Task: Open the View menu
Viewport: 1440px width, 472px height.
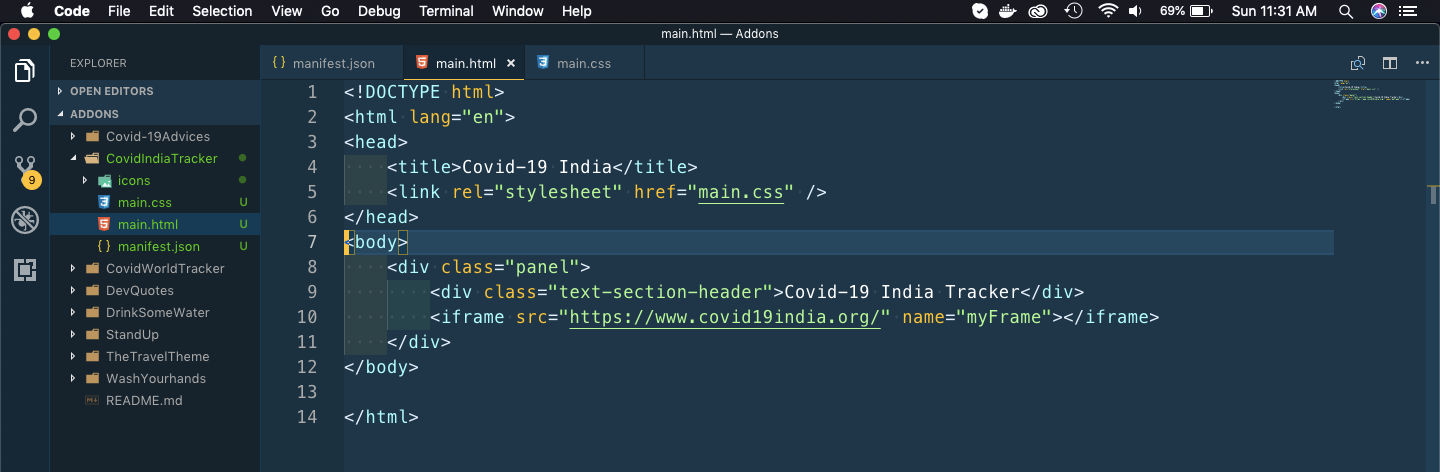Action: [x=287, y=11]
